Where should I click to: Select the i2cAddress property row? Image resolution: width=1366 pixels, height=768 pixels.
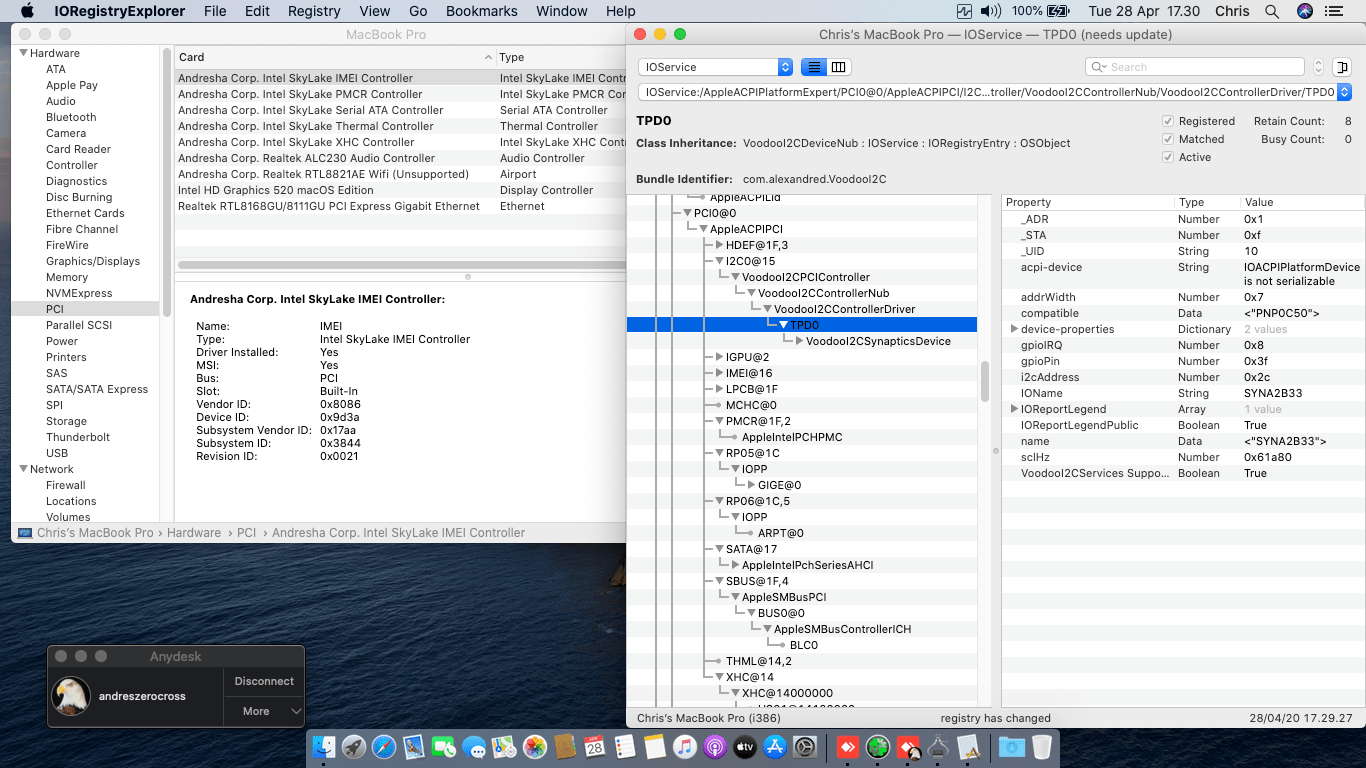[1183, 377]
